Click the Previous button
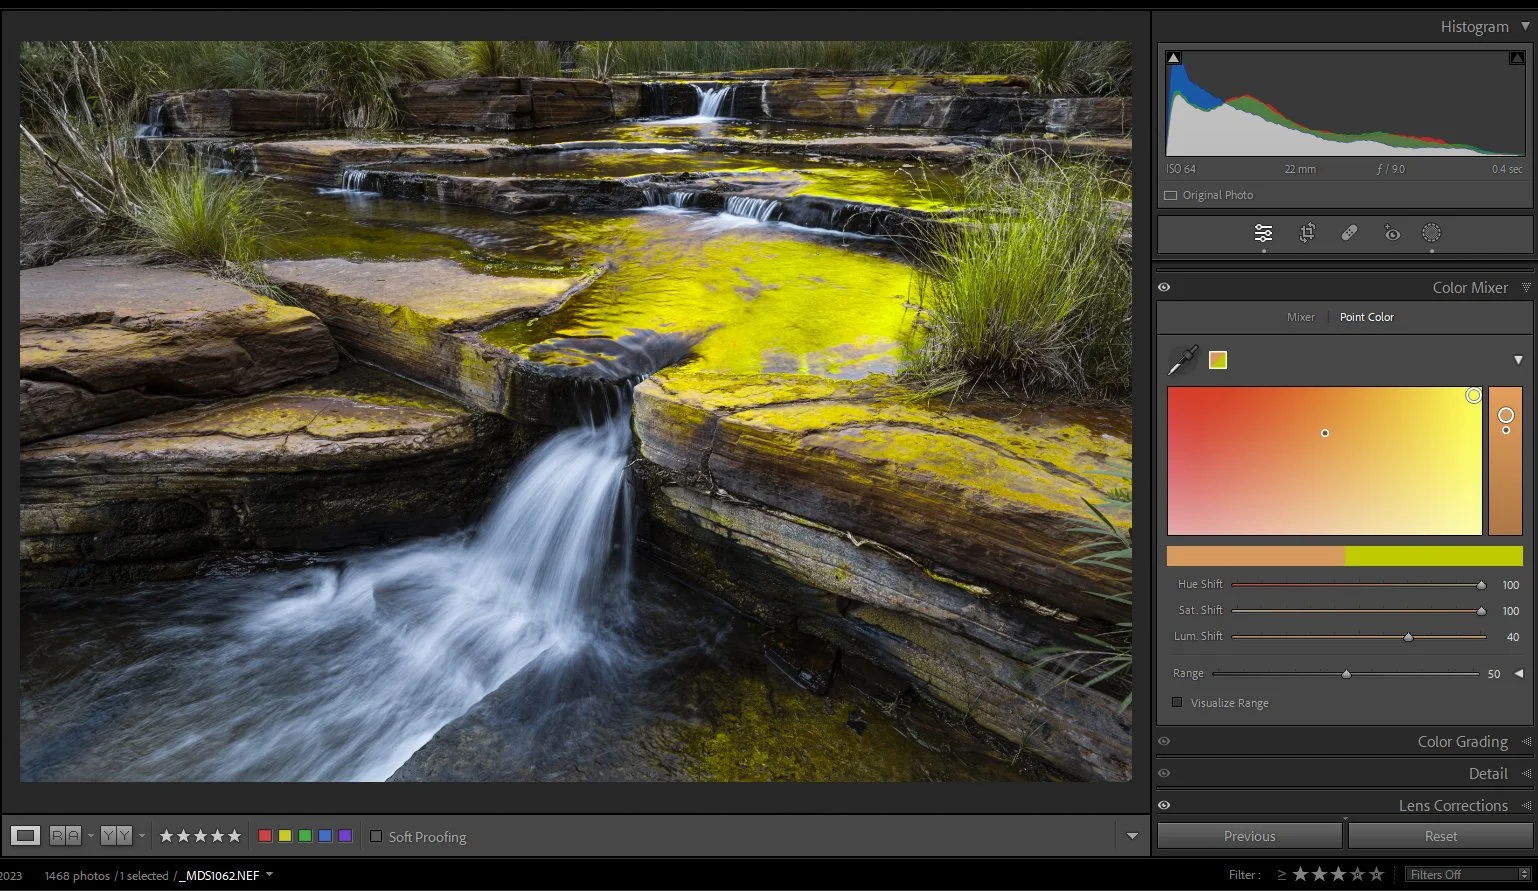This screenshot has height=891, width=1538. 1249,835
